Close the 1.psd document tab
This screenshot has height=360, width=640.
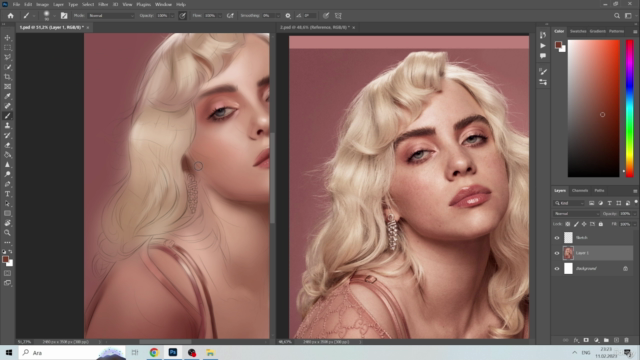(x=88, y=27)
